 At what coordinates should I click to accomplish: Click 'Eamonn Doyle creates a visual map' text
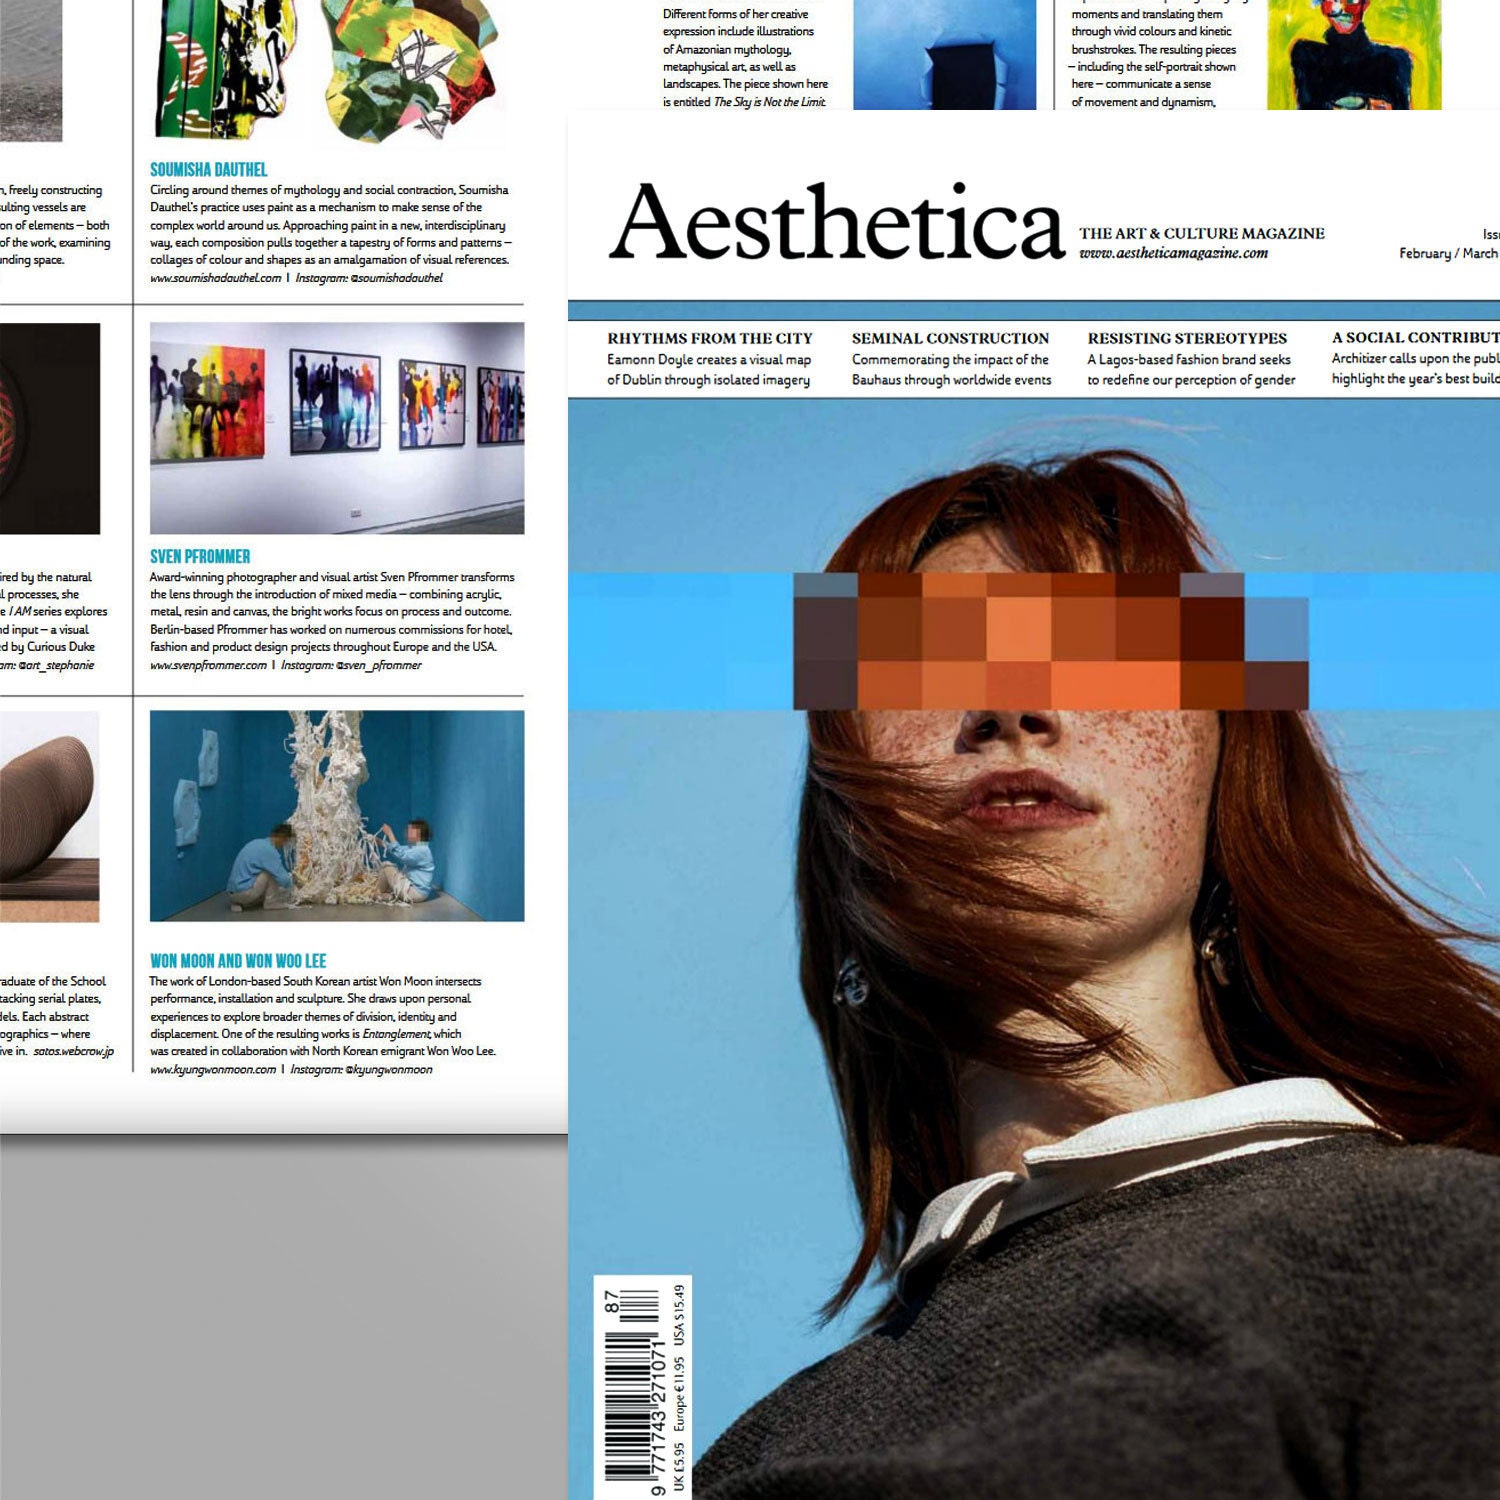(x=709, y=360)
